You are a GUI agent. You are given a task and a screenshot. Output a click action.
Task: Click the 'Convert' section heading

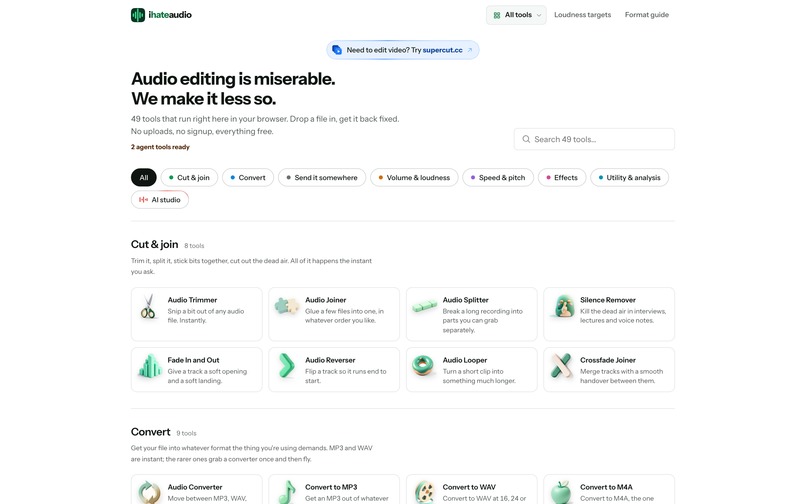pyautogui.click(x=150, y=432)
